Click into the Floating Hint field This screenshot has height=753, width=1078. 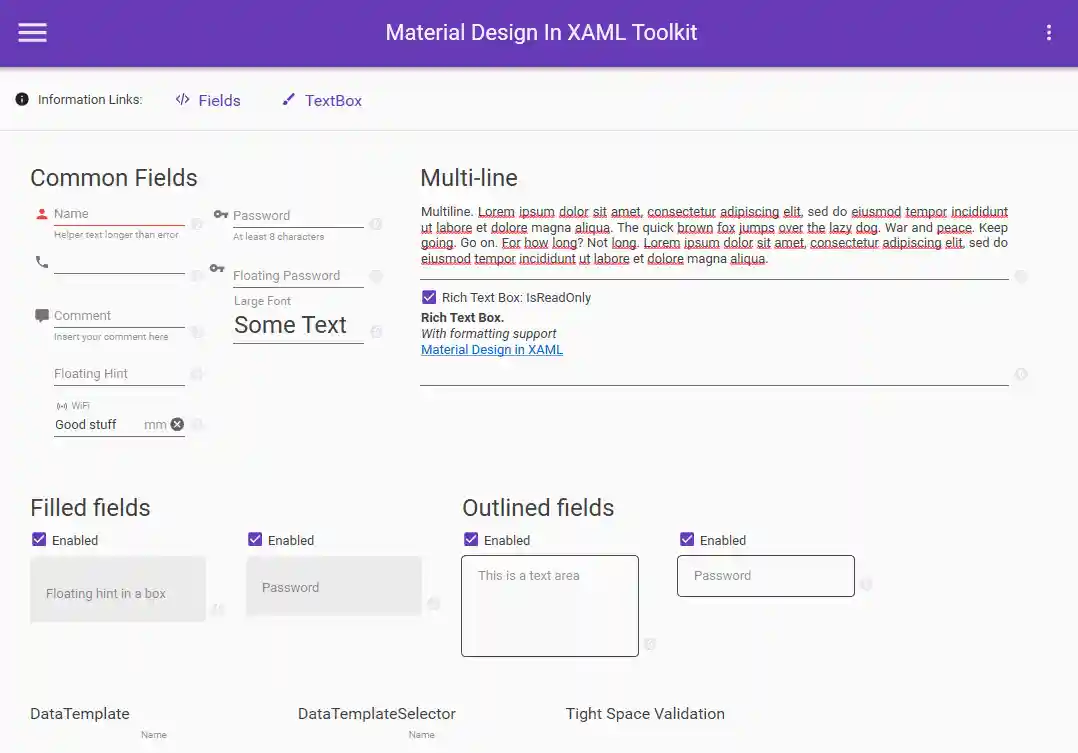(118, 374)
